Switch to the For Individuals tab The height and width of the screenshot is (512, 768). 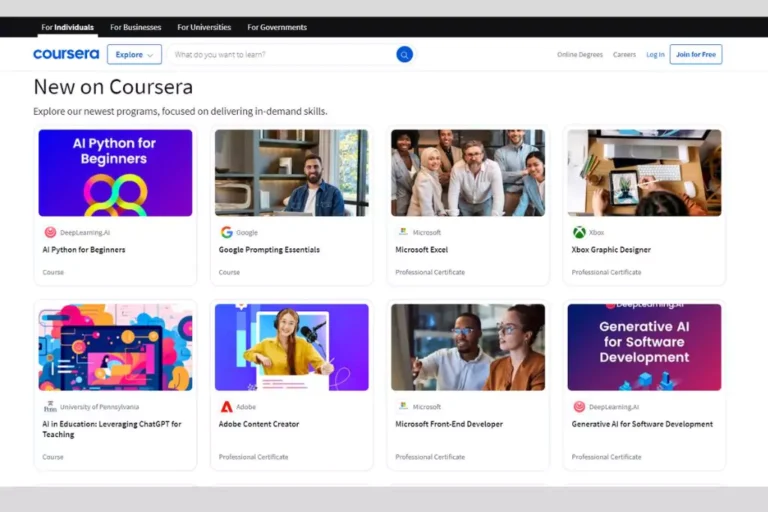pyautogui.click(x=68, y=27)
